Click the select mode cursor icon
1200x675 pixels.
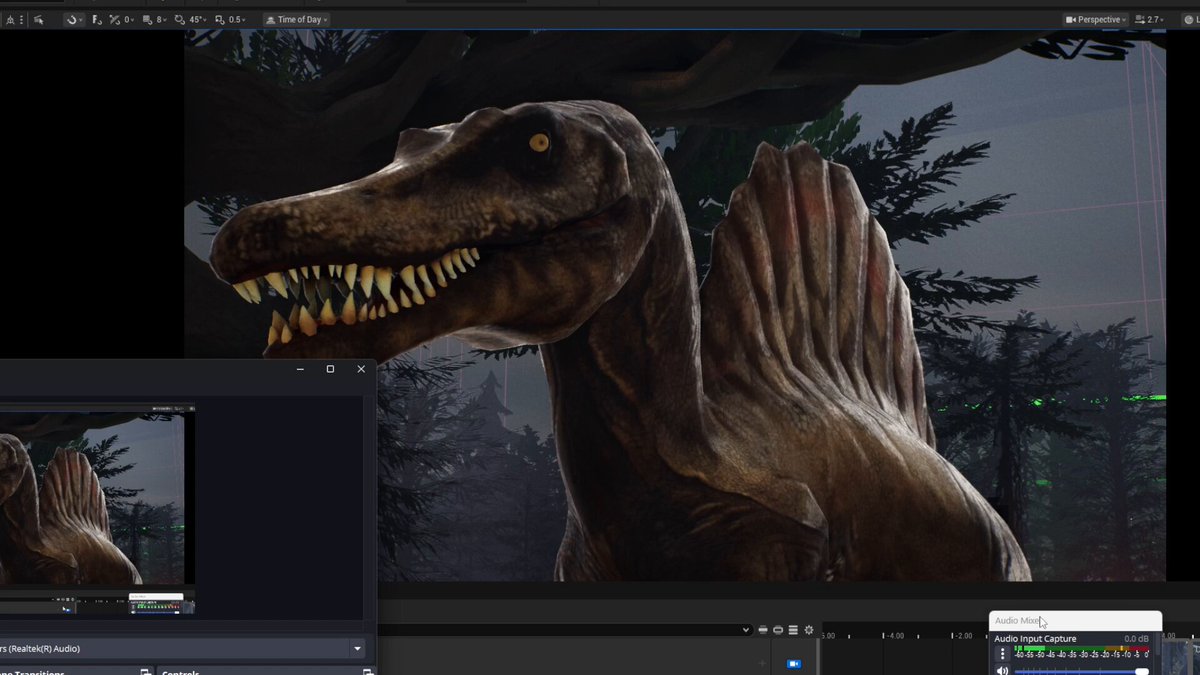tap(38, 19)
